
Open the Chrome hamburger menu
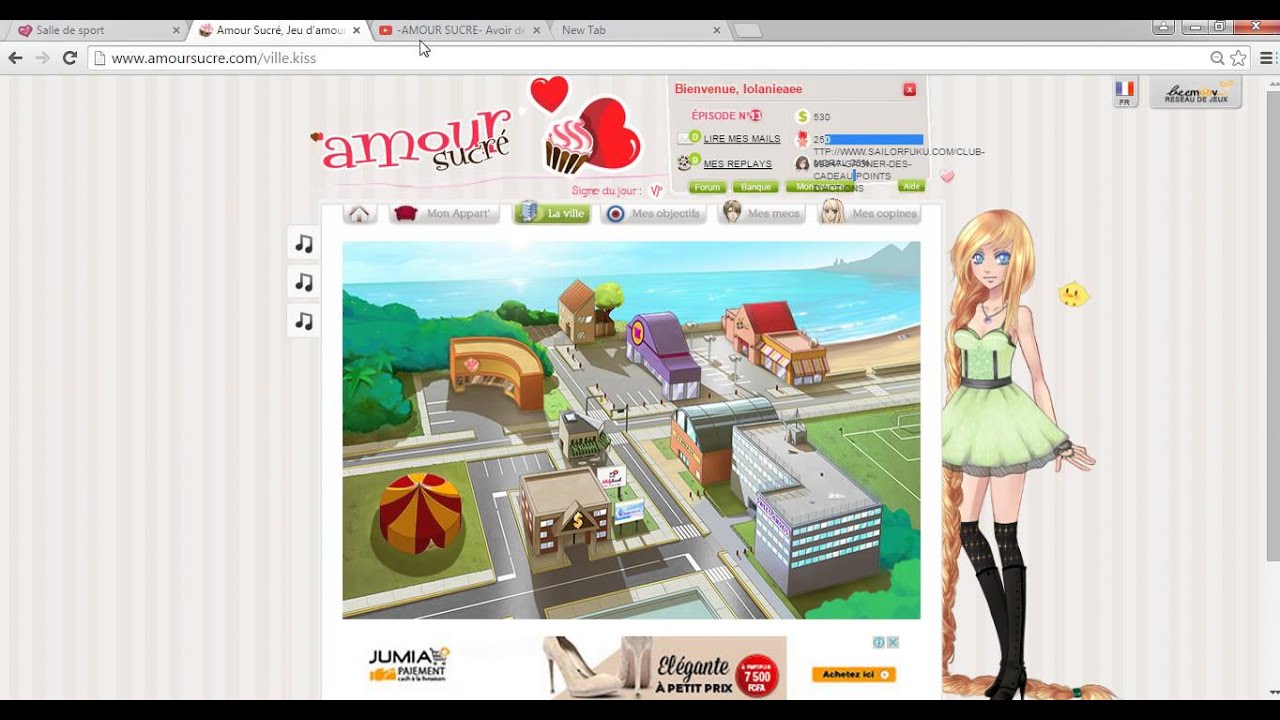[1267, 58]
